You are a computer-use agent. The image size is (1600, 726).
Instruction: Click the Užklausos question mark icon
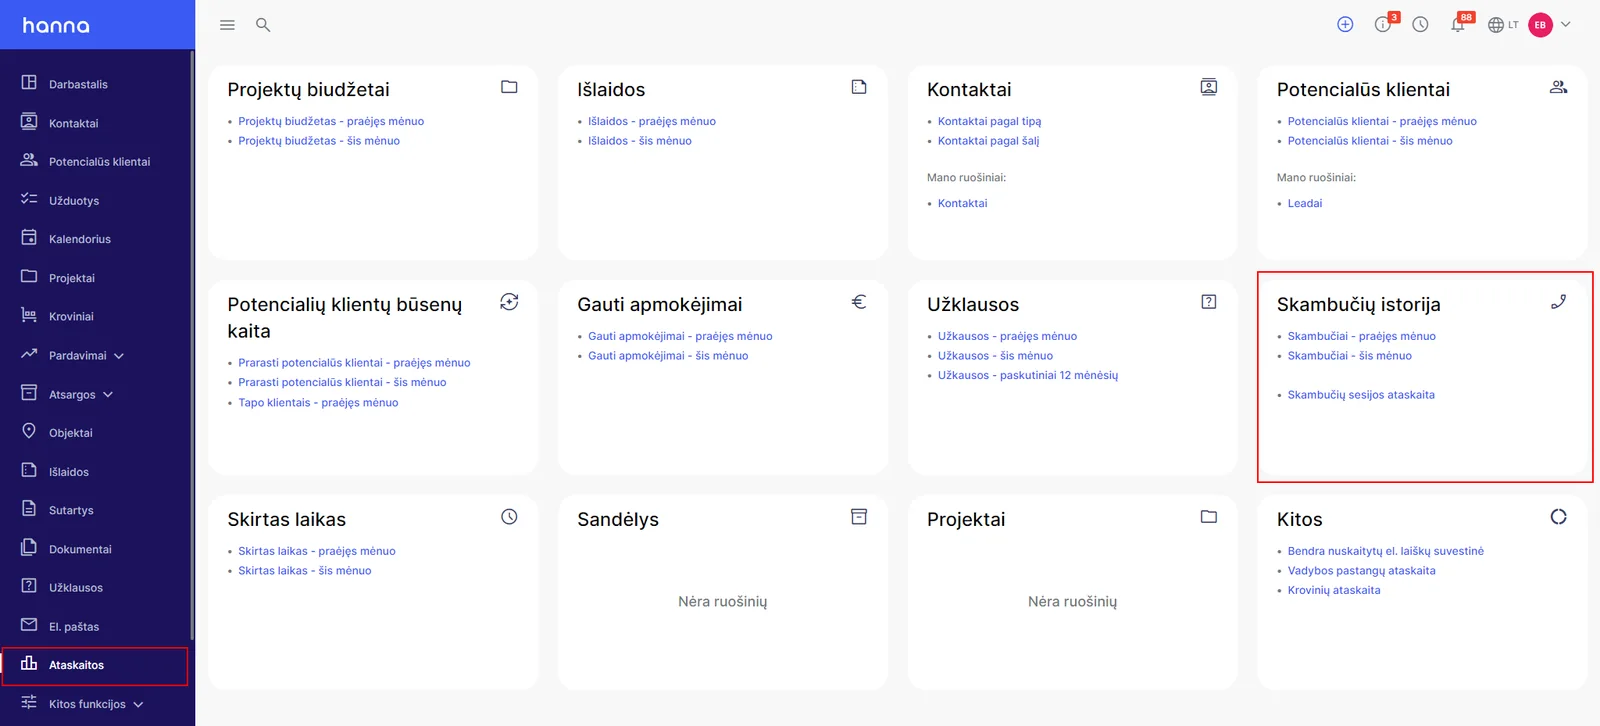[x=1209, y=302]
